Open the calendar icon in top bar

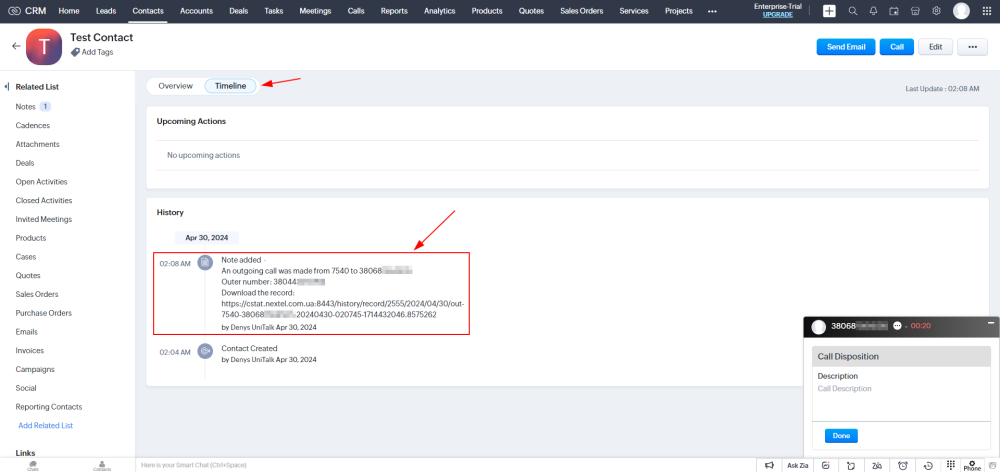tap(894, 11)
